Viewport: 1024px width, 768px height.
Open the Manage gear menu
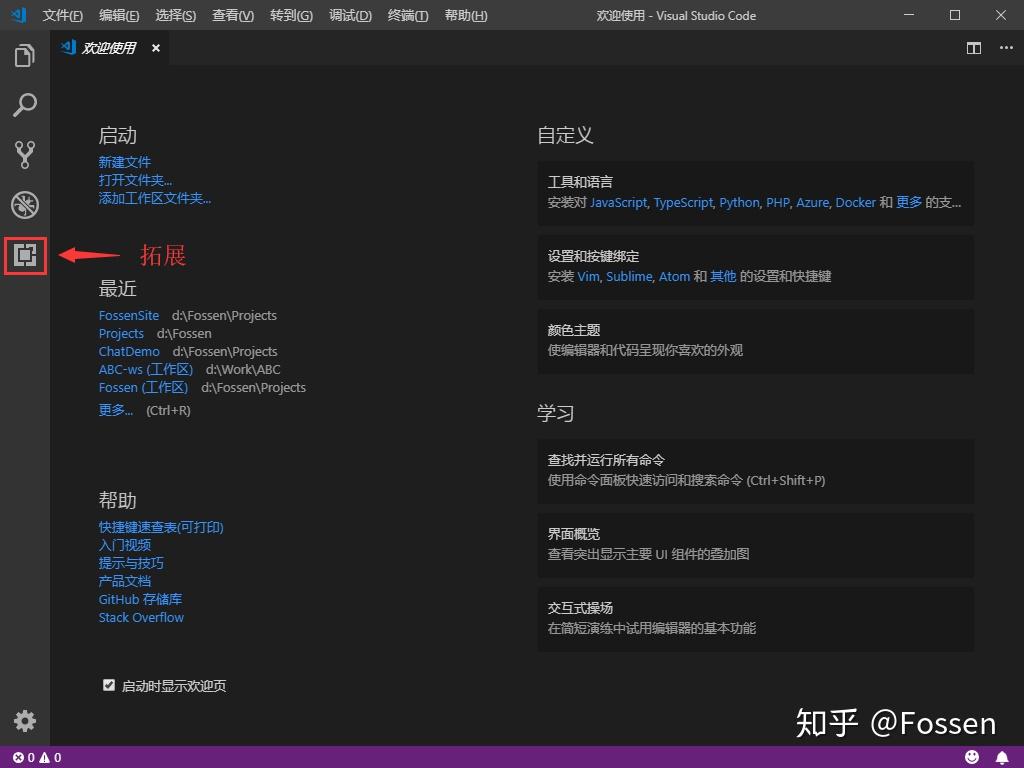[x=25, y=721]
